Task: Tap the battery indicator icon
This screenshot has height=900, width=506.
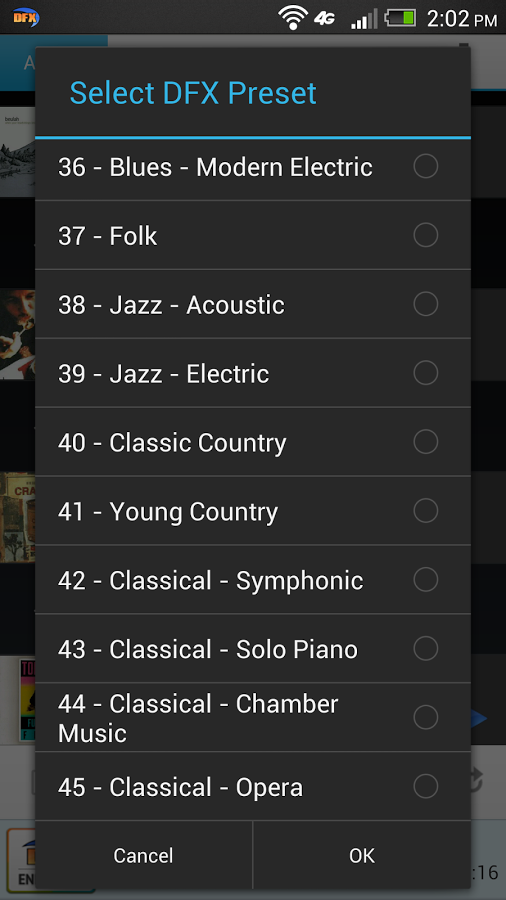Action: point(400,18)
